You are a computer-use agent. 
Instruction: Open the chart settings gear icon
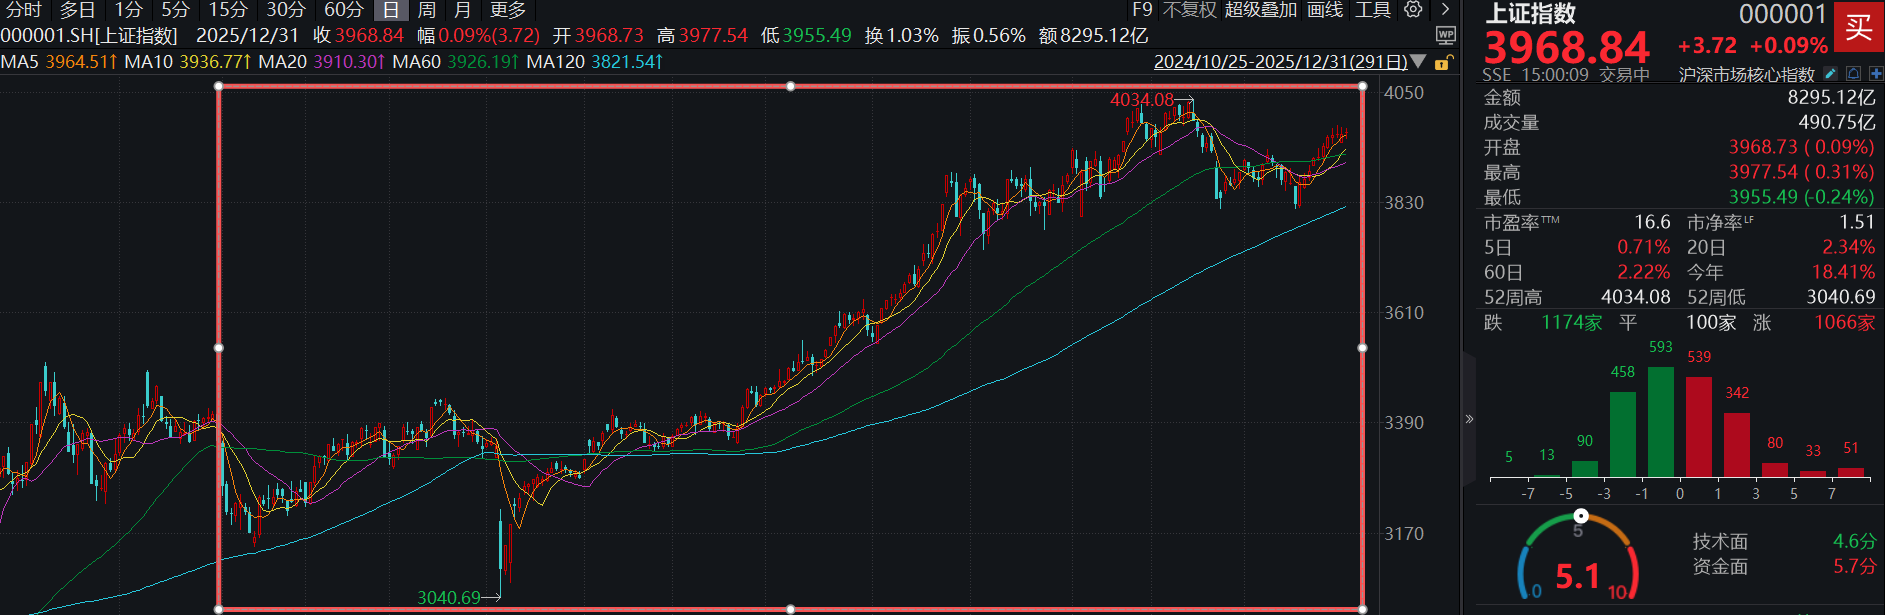1413,10
